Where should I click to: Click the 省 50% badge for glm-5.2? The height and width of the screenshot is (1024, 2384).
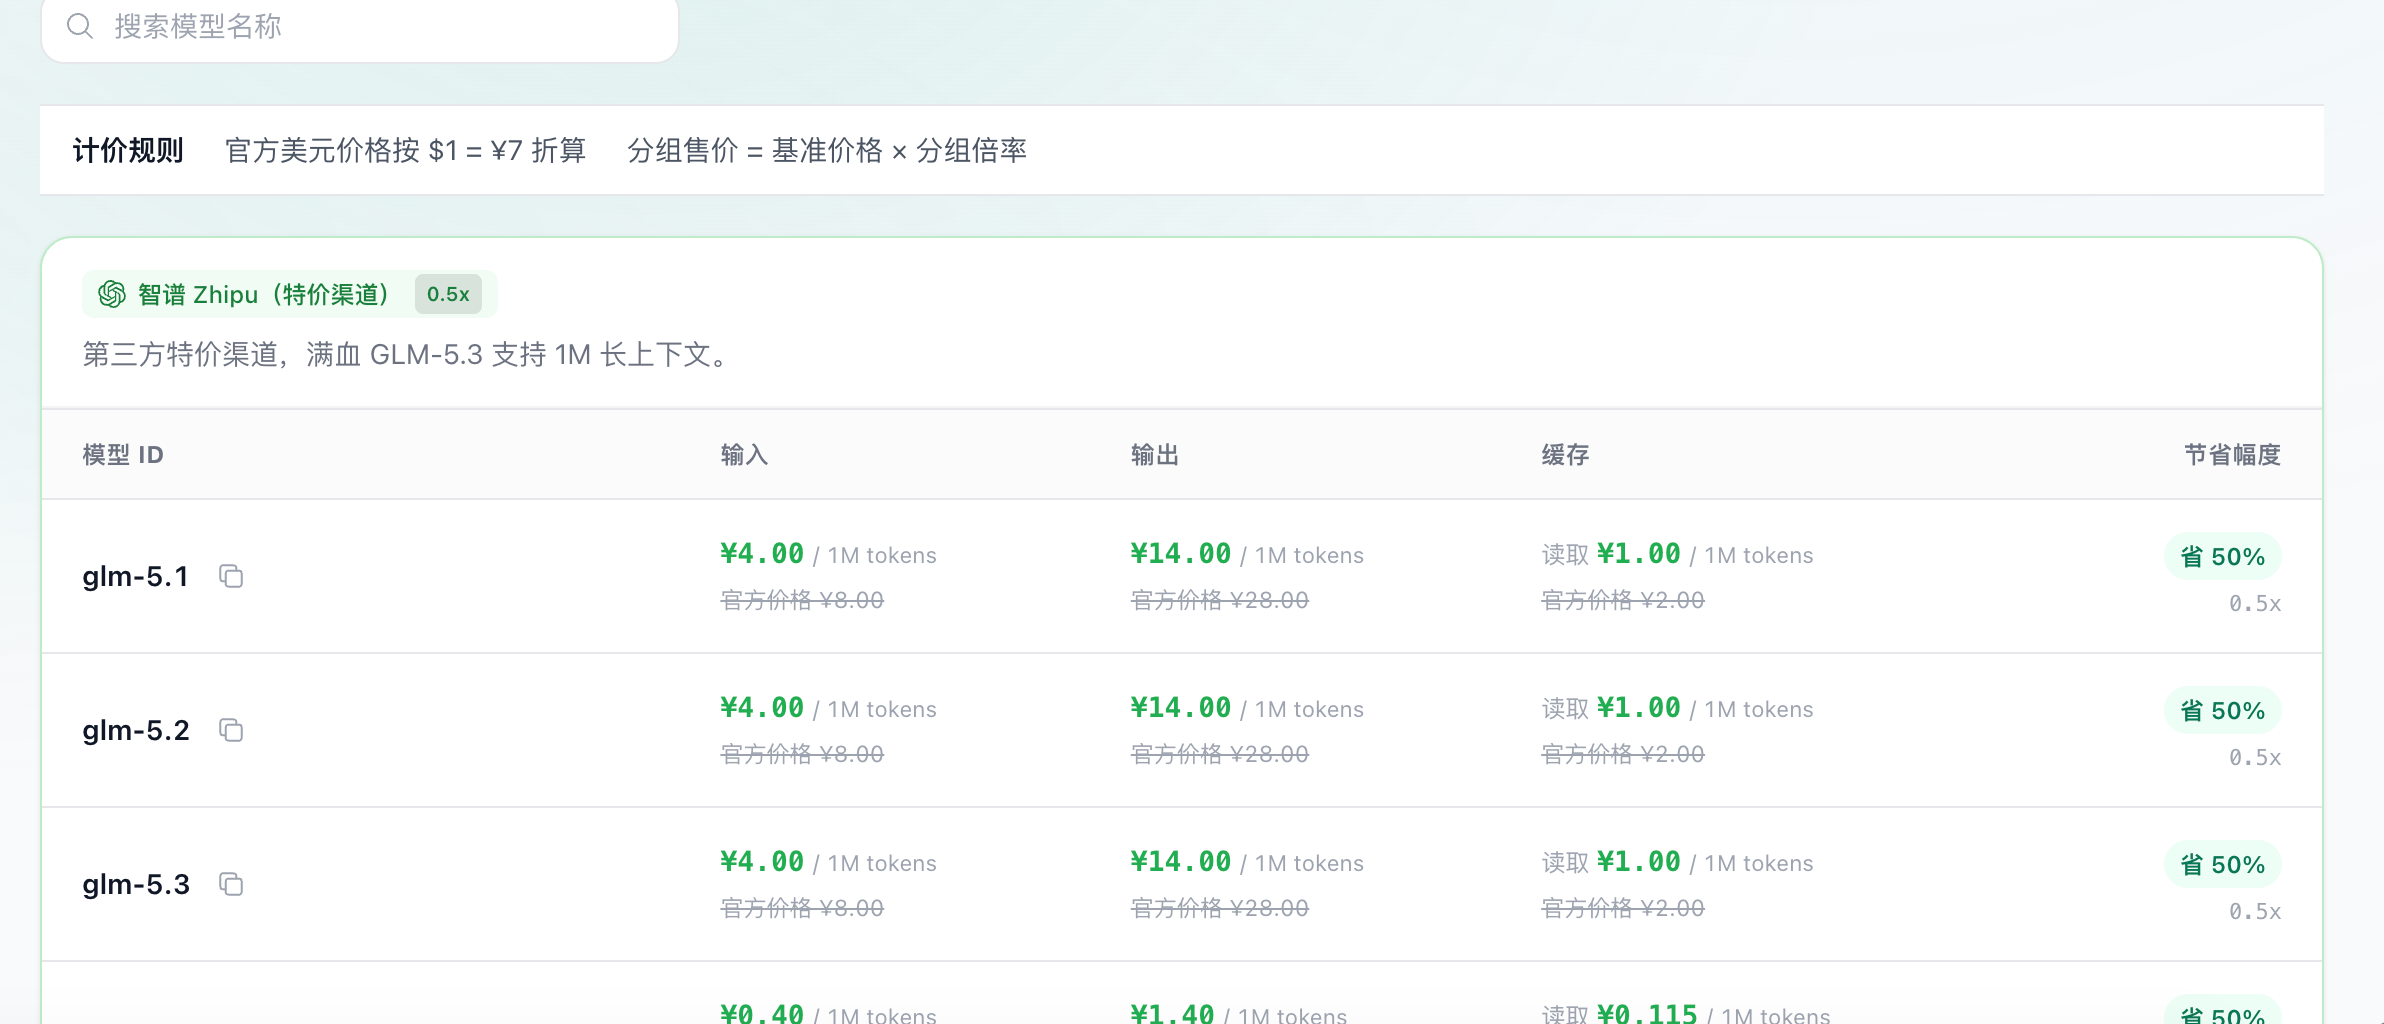click(x=2222, y=711)
